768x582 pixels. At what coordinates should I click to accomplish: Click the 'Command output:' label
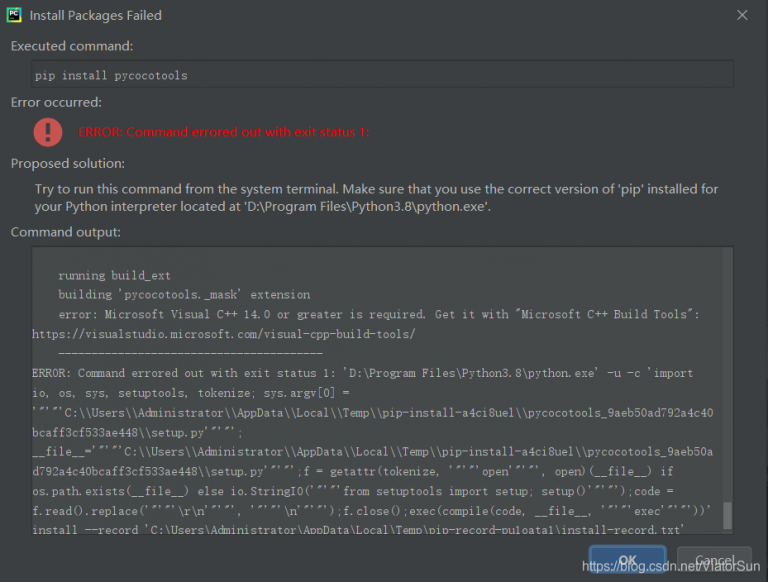[65, 232]
